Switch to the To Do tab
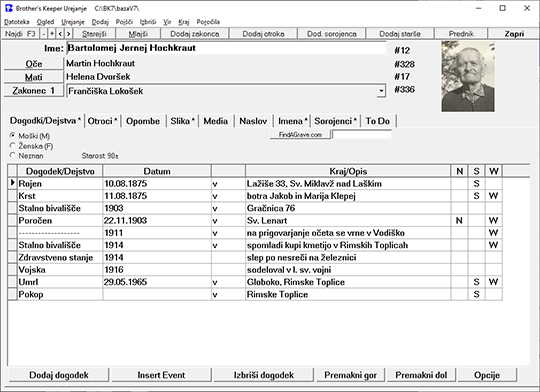540x392 pixels. 377,121
